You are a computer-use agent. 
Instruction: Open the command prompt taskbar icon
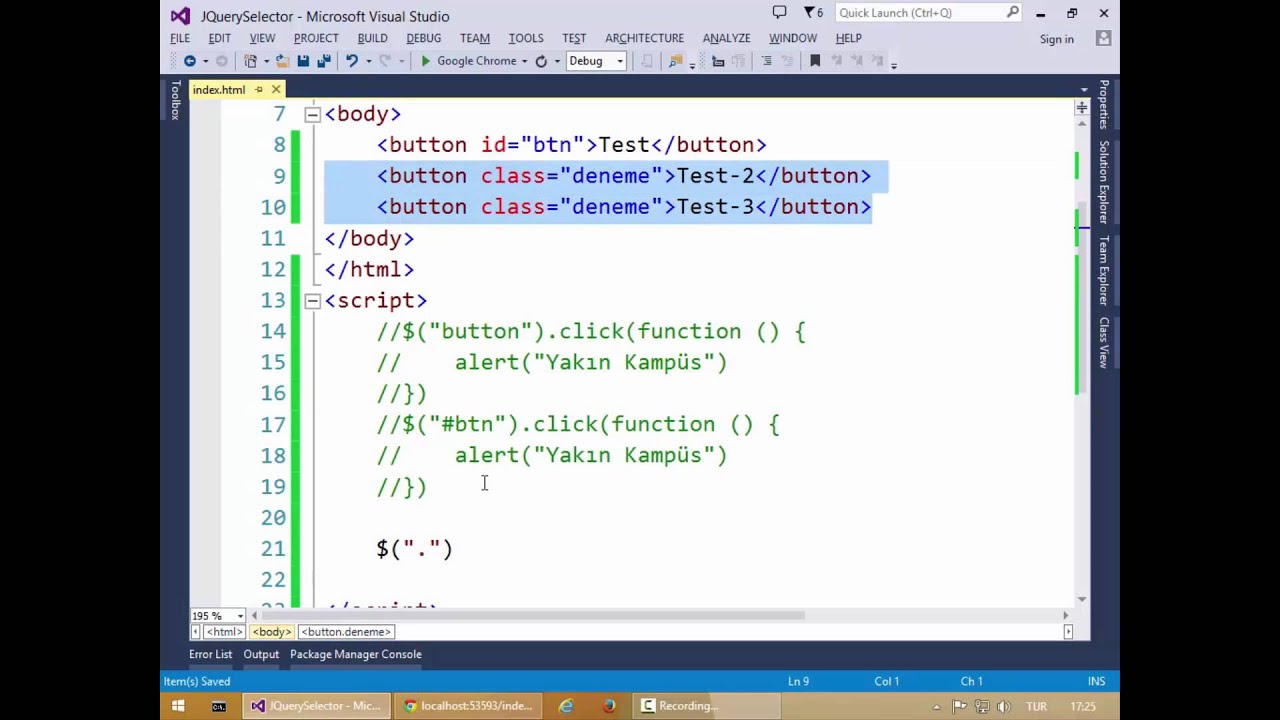point(218,706)
